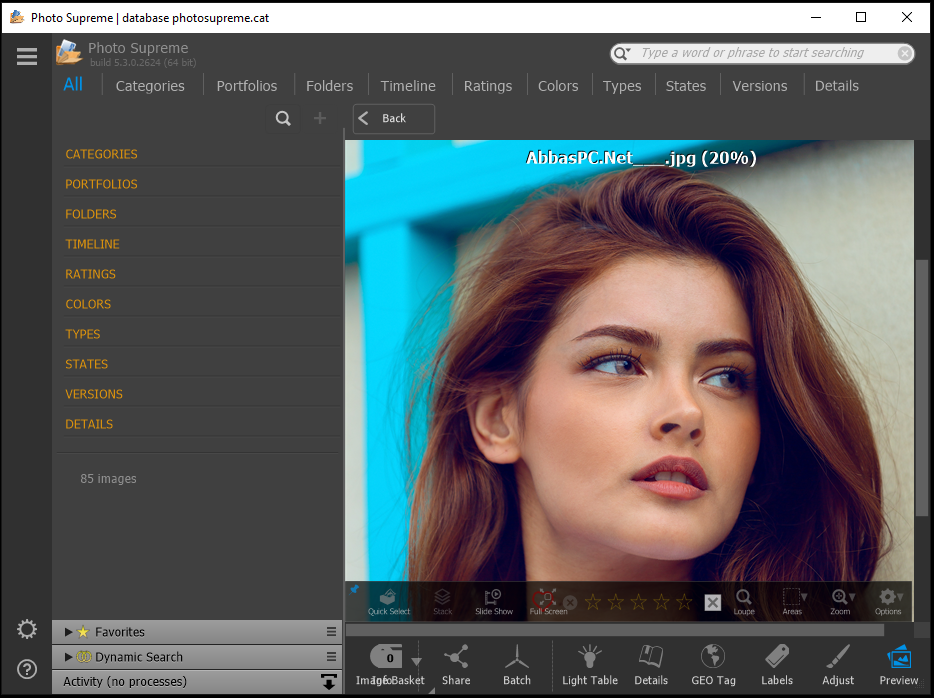
Task: Open the Dynamic Search panel menu icon
Action: coord(331,656)
